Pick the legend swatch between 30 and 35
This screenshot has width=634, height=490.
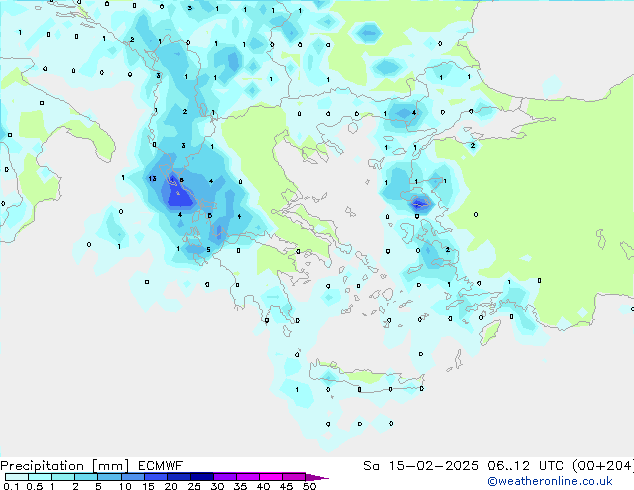226,477
